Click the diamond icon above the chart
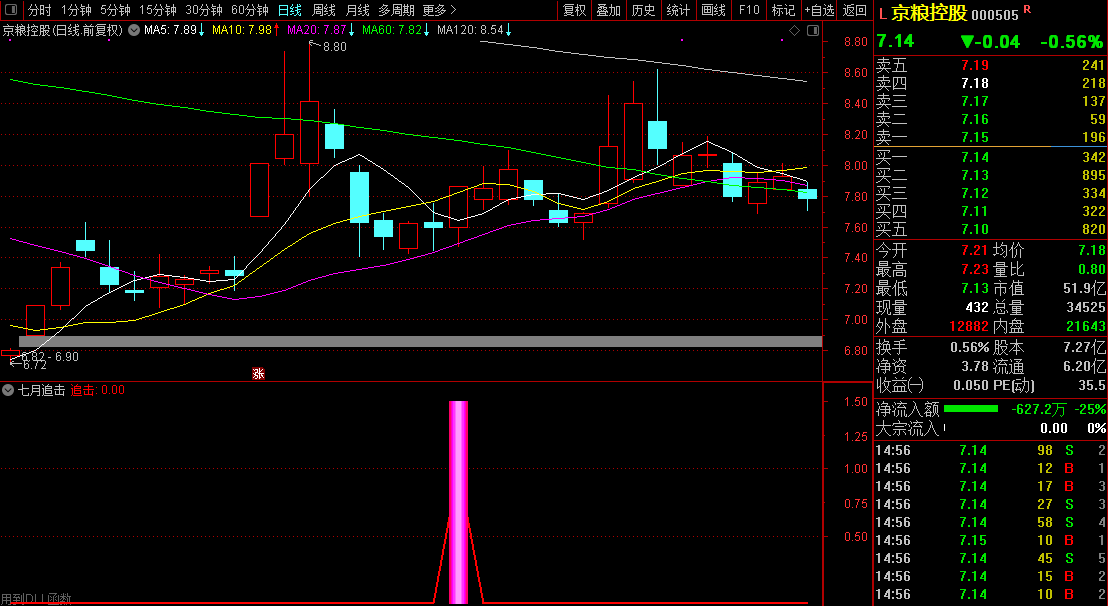Screen dimensions: 1108x606 (x=795, y=31)
